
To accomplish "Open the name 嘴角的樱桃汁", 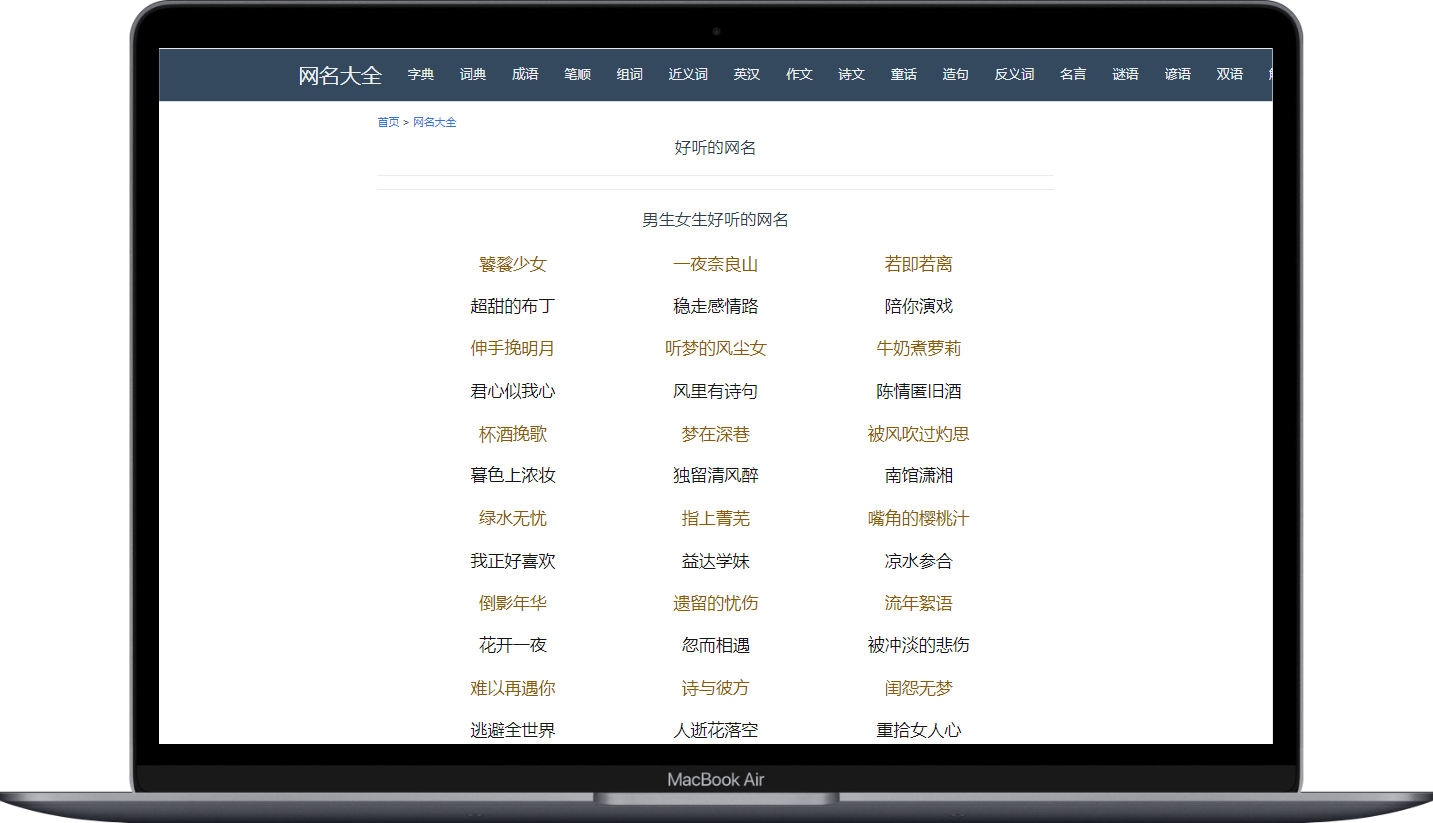I will coord(919,518).
